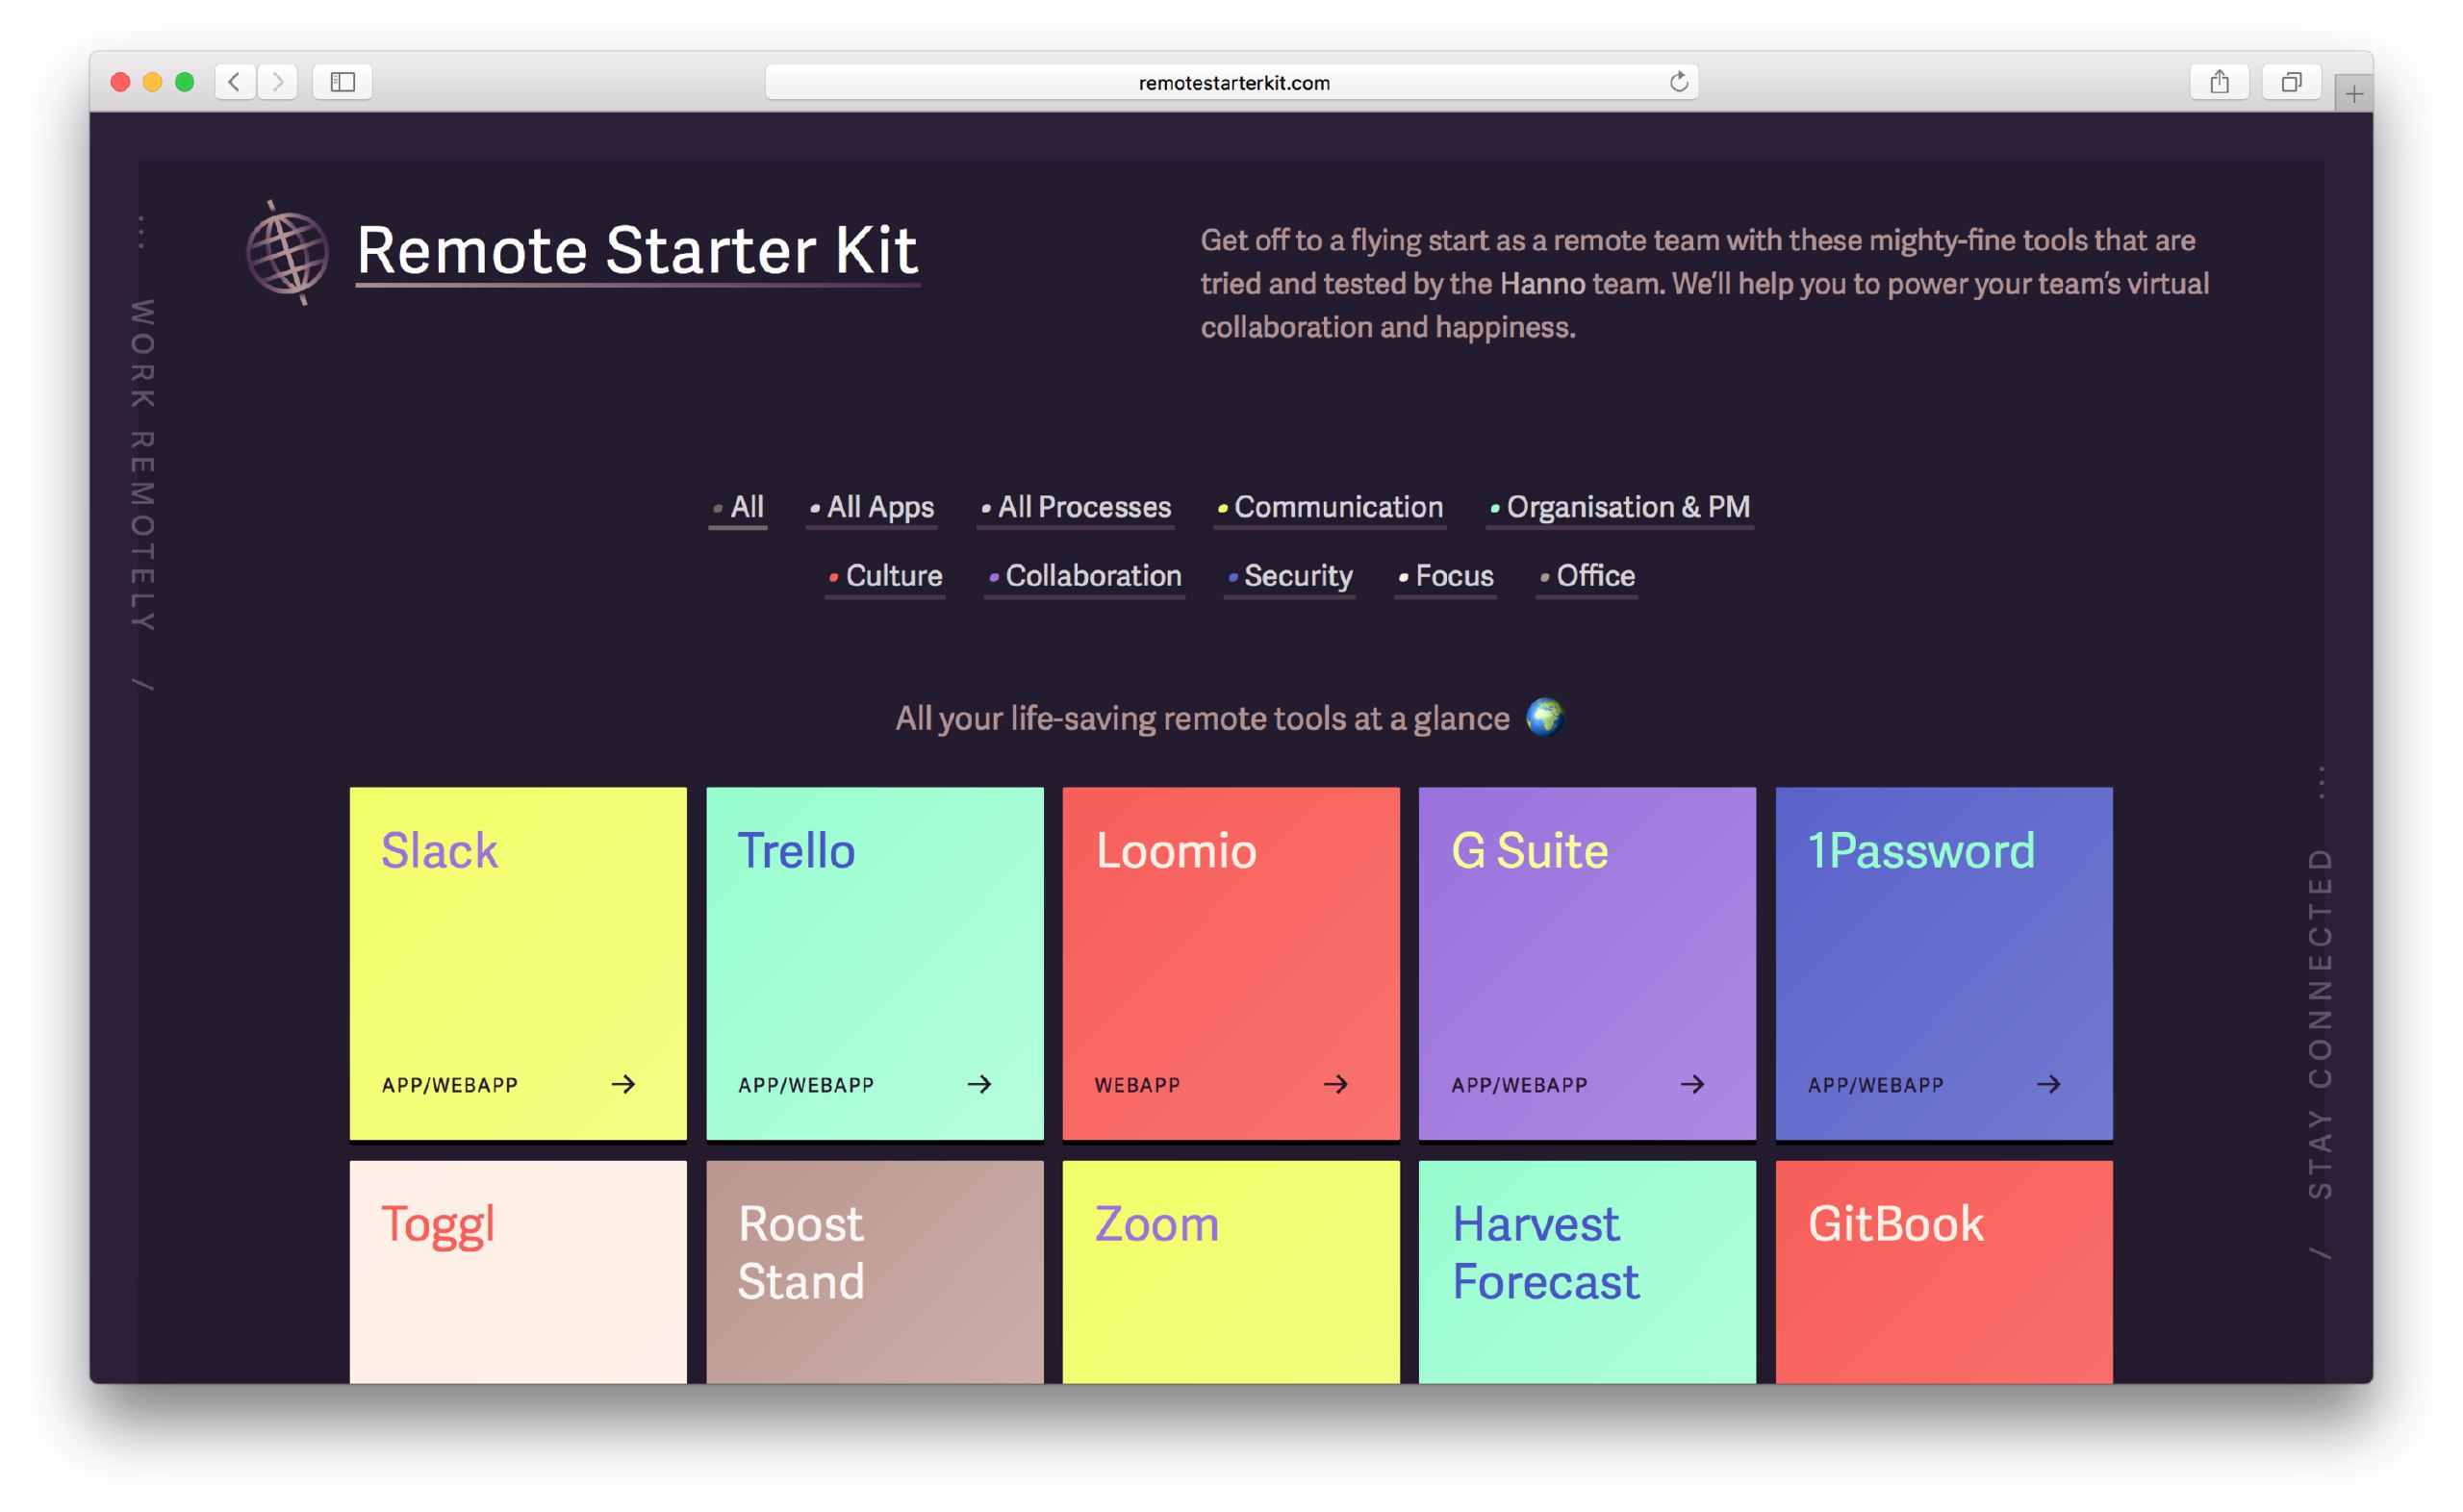Open the G Suite tool card
Screen dimensions: 2463x1512
pos(1587,963)
